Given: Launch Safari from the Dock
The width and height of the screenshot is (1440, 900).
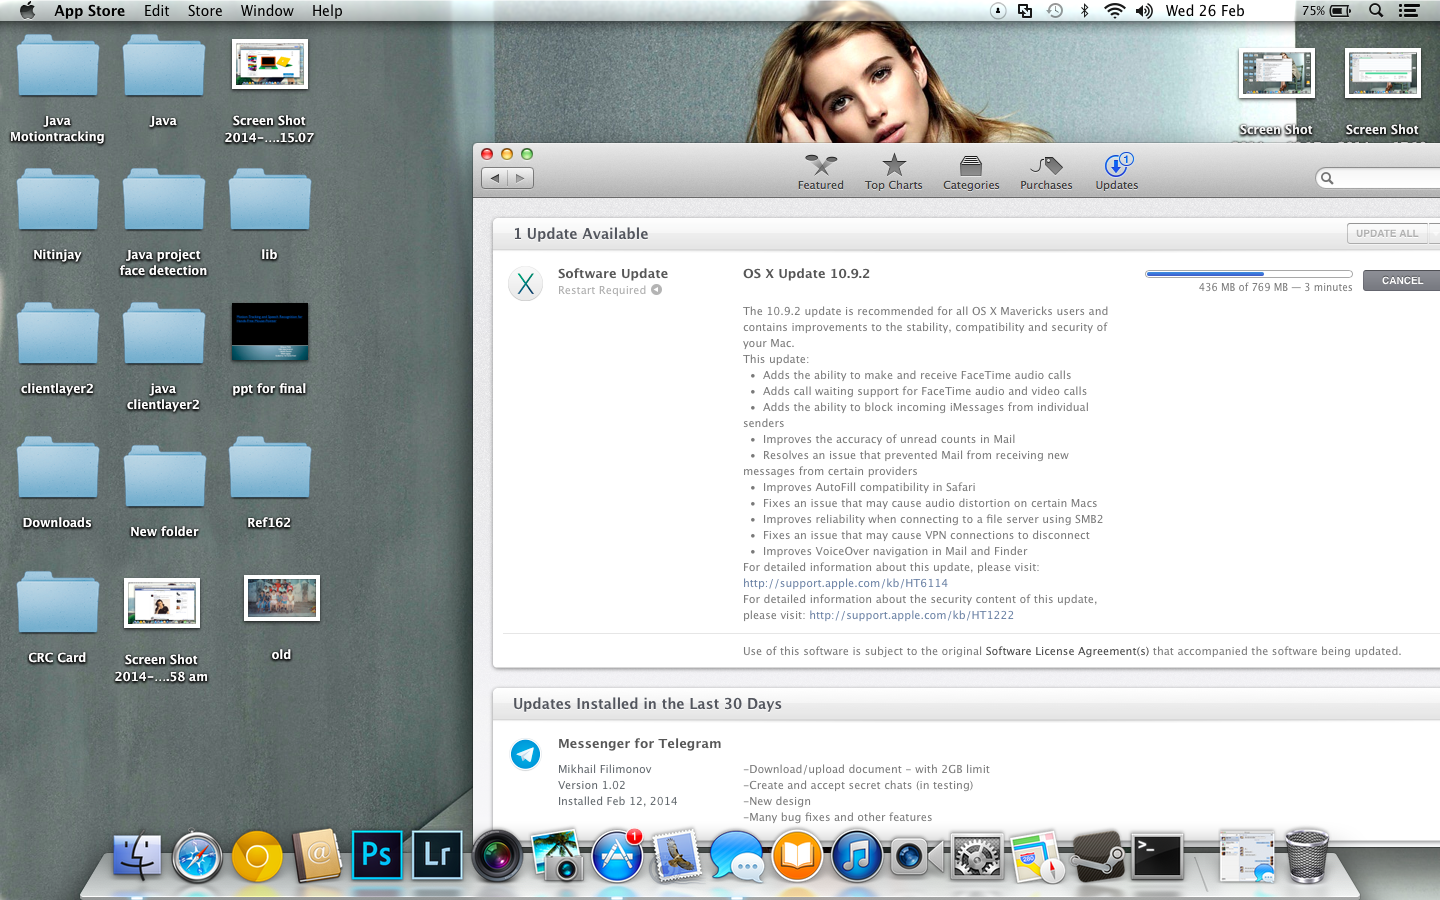Looking at the screenshot, I should point(197,857).
